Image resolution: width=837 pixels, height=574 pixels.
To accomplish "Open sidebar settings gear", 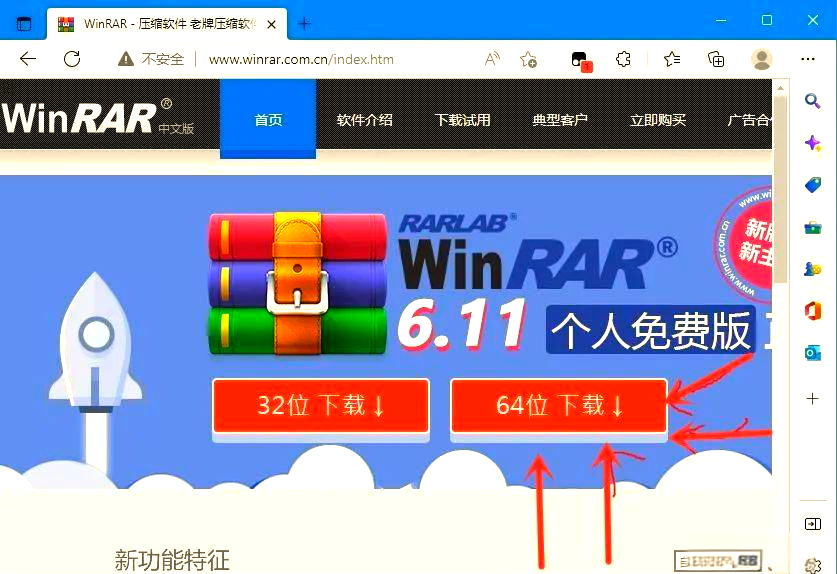I will (x=813, y=564).
